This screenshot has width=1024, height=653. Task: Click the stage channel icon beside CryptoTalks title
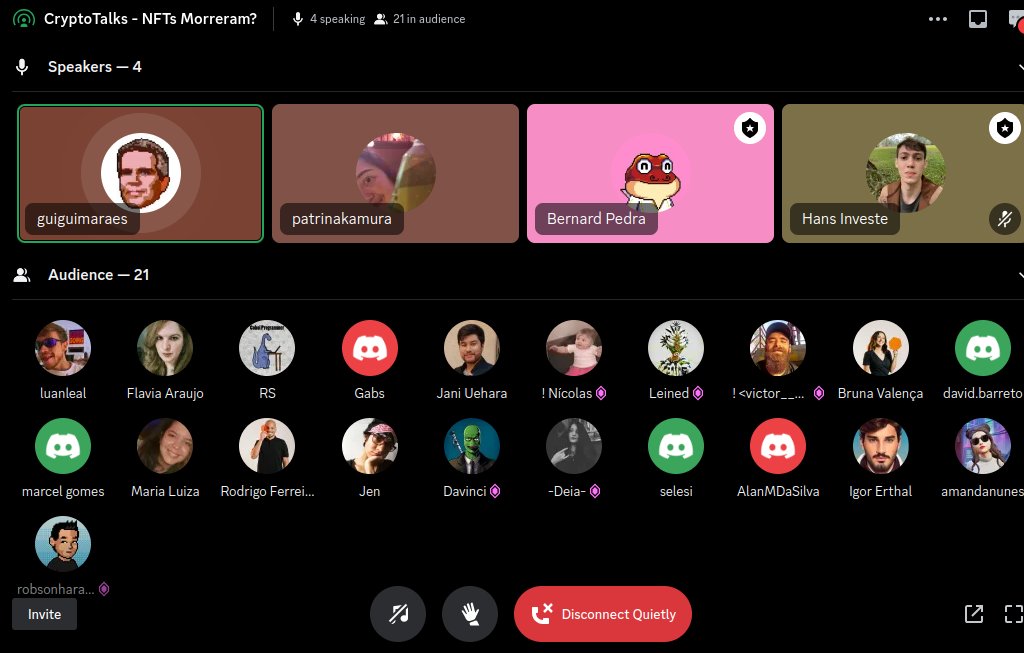tap(24, 19)
